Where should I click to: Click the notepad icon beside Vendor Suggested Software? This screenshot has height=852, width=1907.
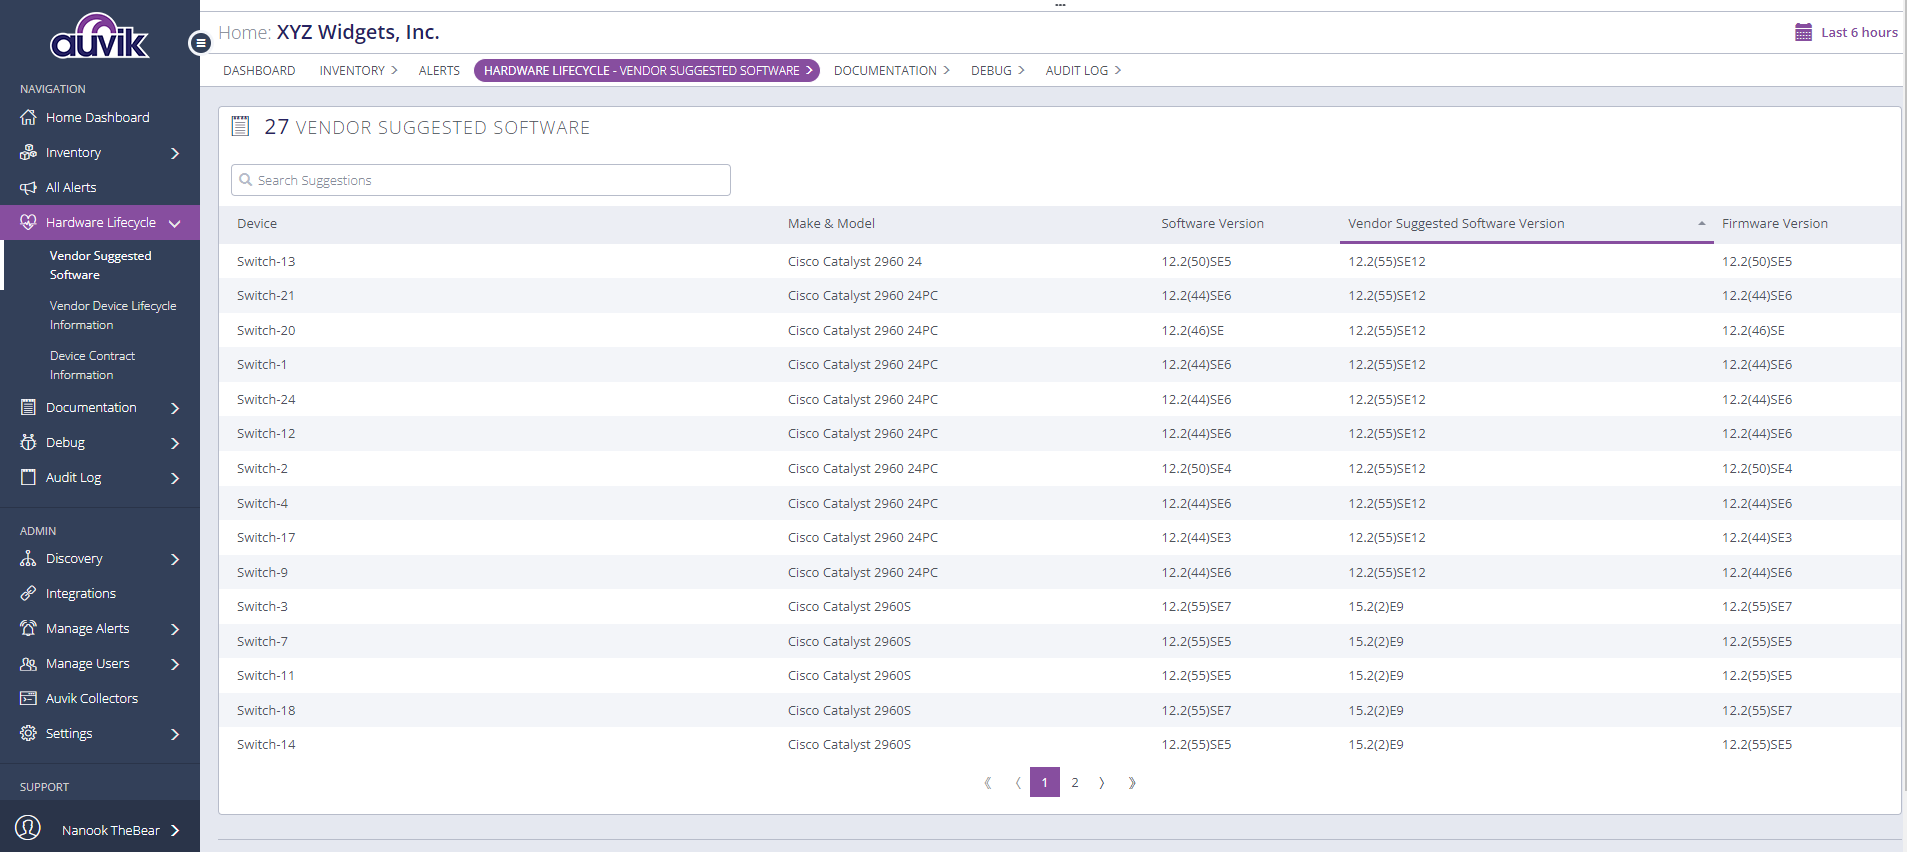(240, 126)
